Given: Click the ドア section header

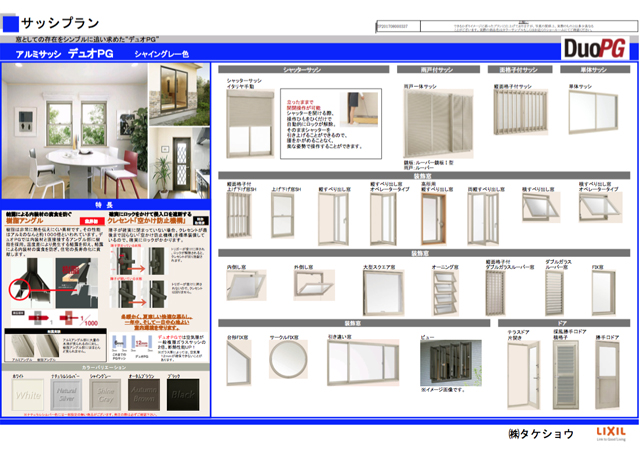Looking at the screenshot, I should pyautogui.click(x=564, y=323).
